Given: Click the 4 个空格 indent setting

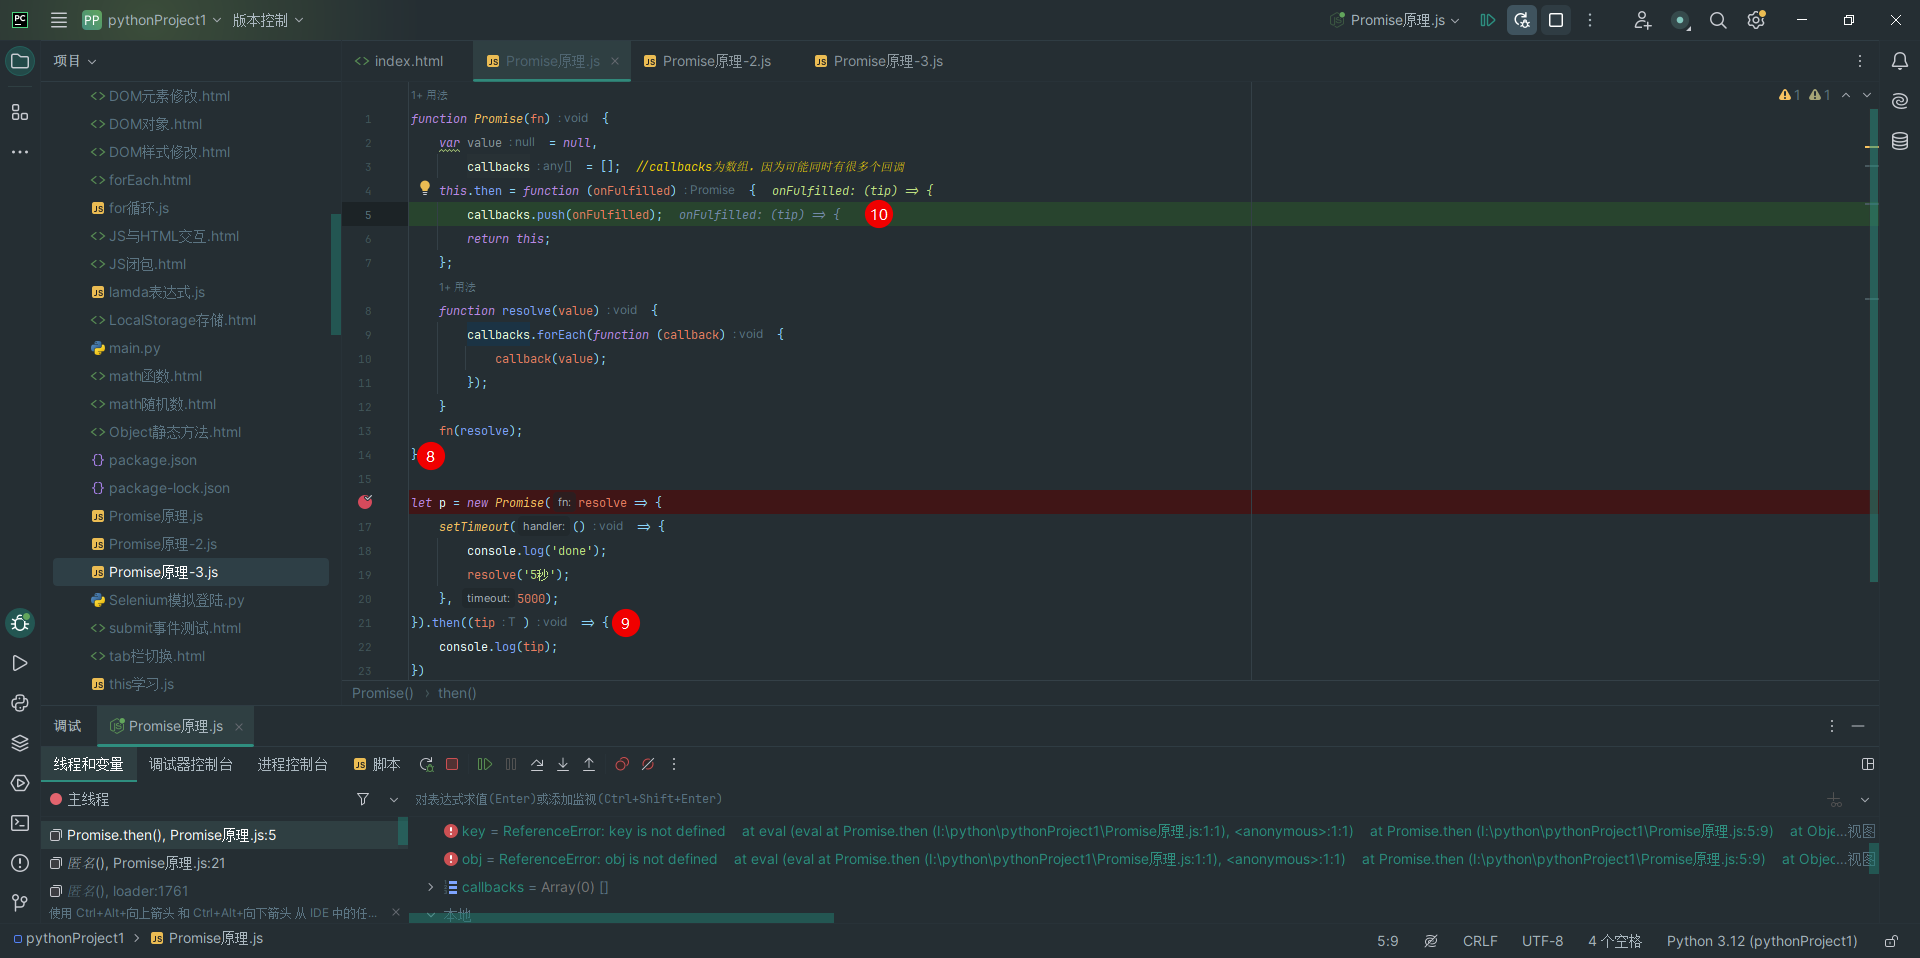Looking at the screenshot, I should point(1615,941).
